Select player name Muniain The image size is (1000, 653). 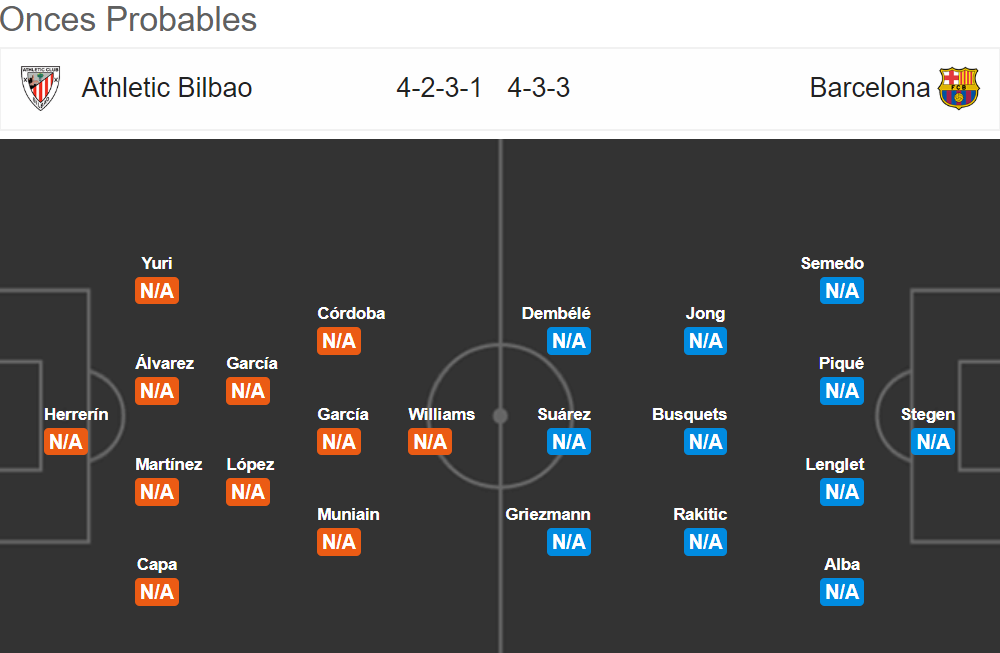[x=348, y=515]
